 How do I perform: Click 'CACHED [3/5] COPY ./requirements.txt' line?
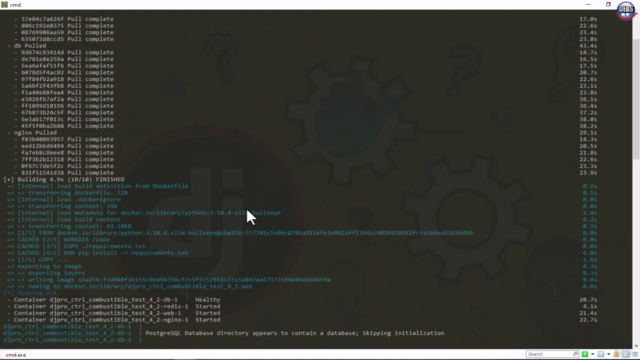(80, 246)
